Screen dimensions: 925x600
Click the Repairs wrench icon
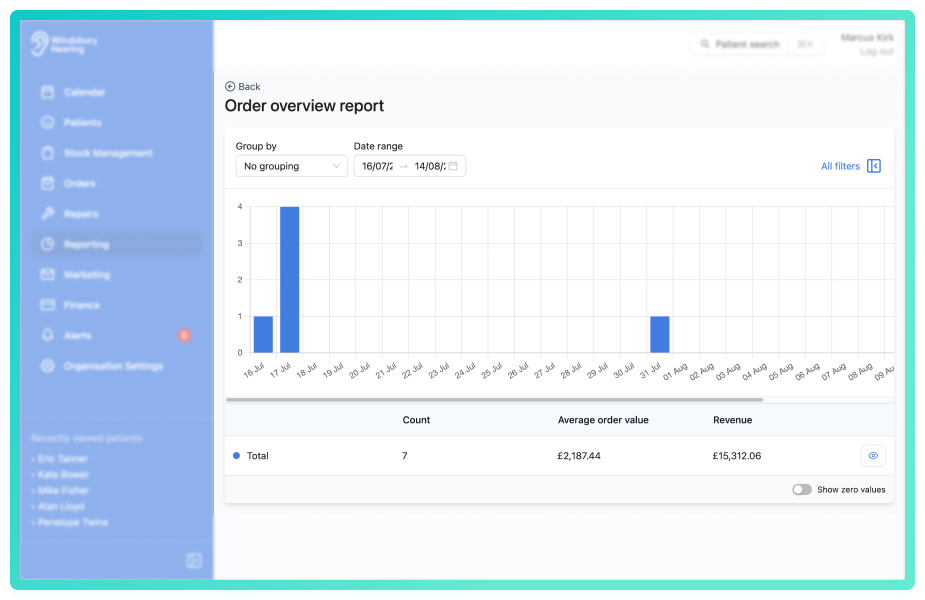click(48, 214)
